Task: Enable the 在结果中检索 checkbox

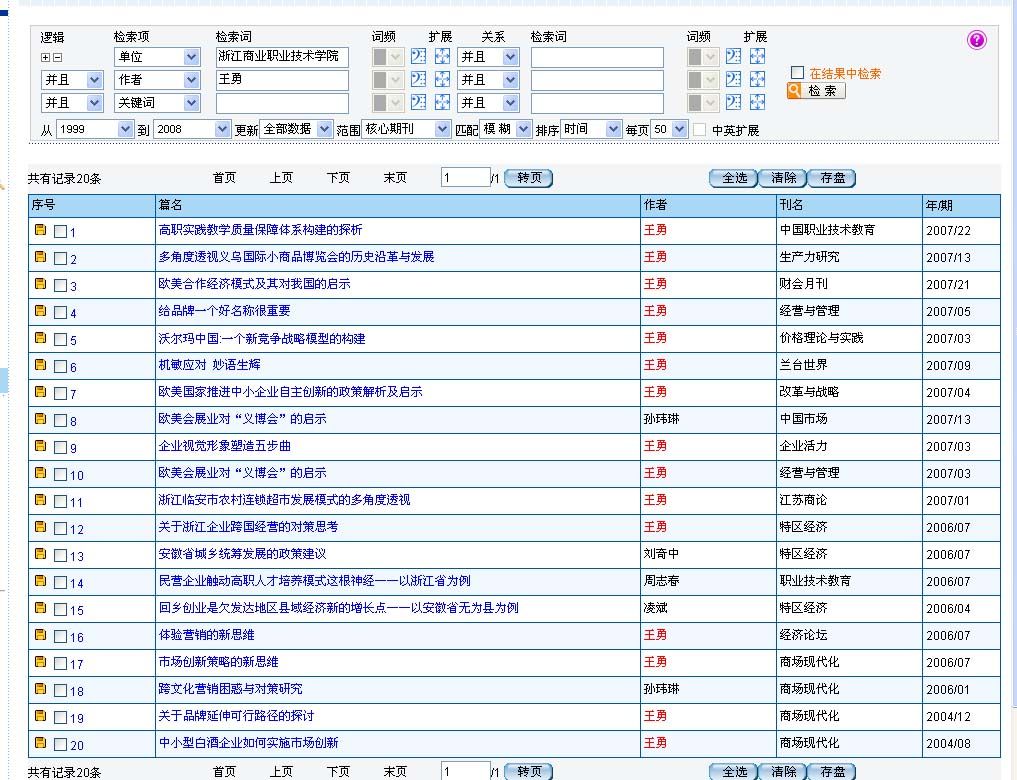Action: 798,73
